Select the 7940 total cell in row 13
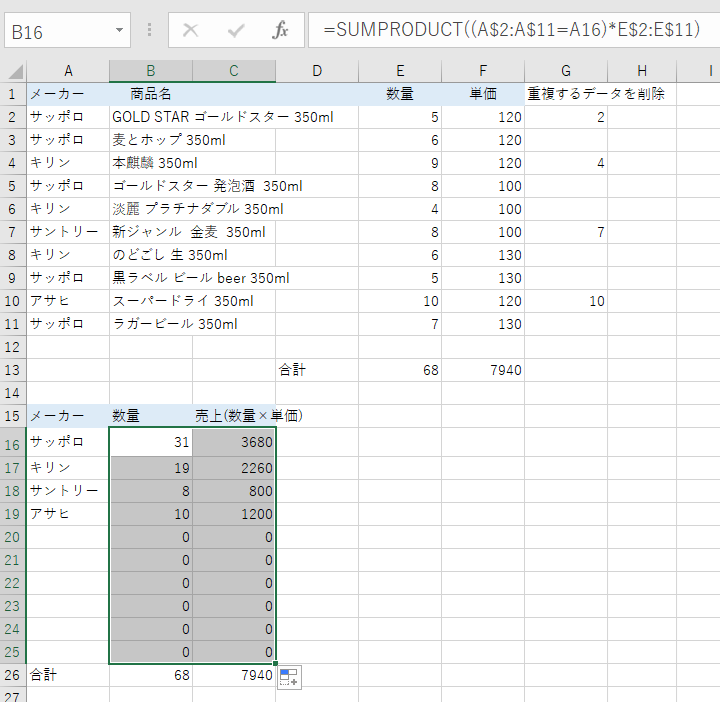720x702 pixels. point(483,370)
